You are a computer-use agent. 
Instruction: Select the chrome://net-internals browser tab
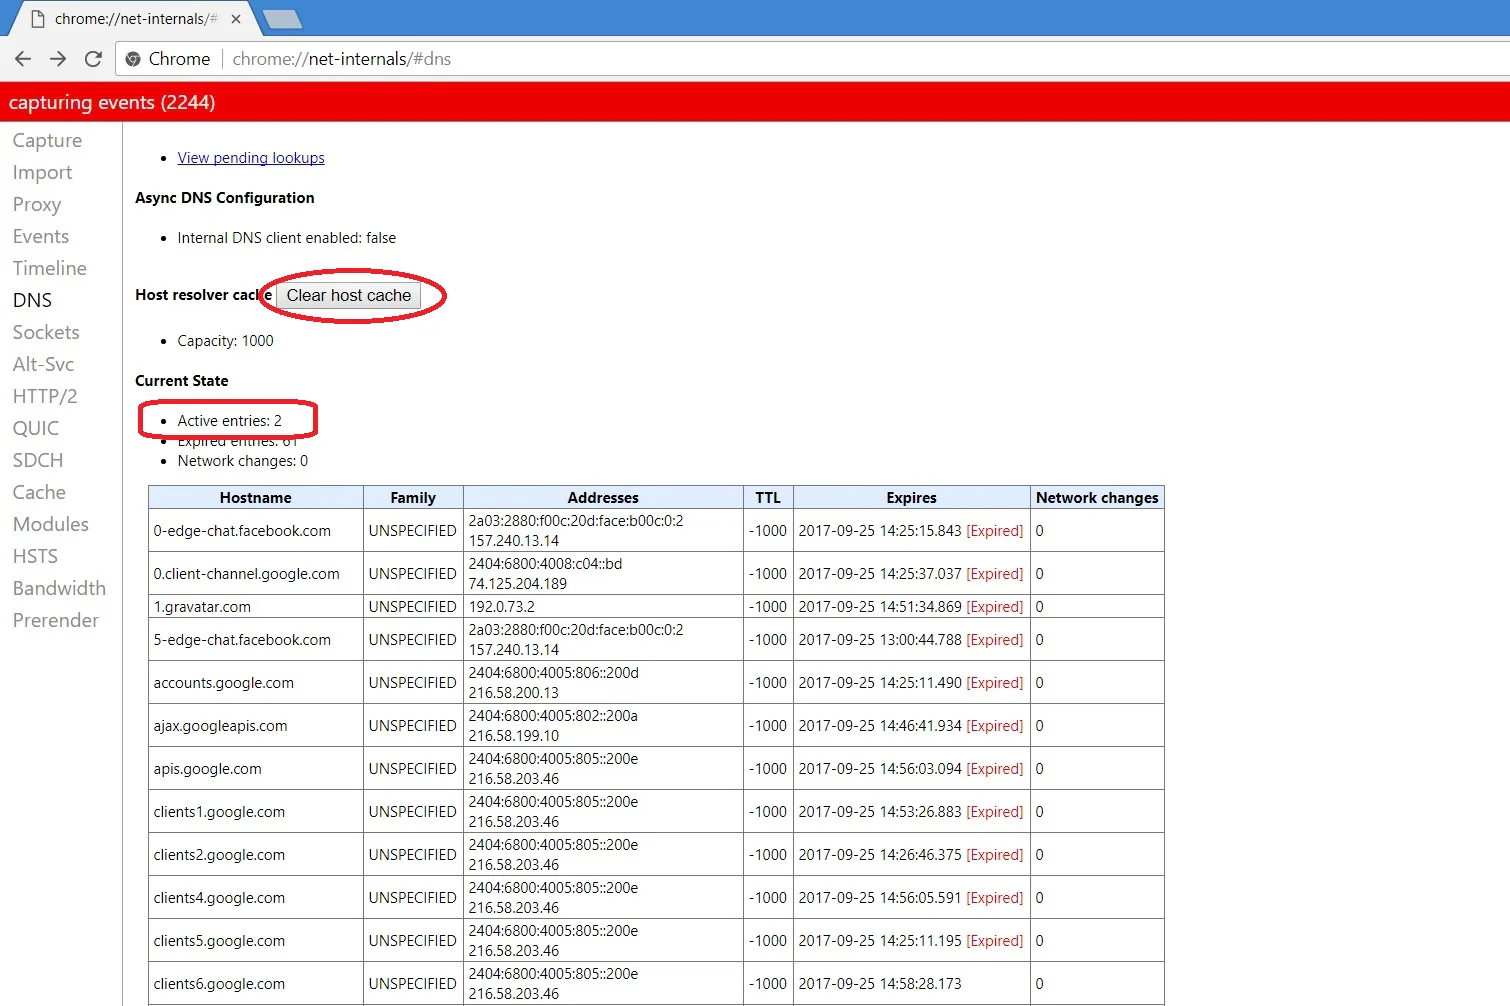[x=134, y=19]
